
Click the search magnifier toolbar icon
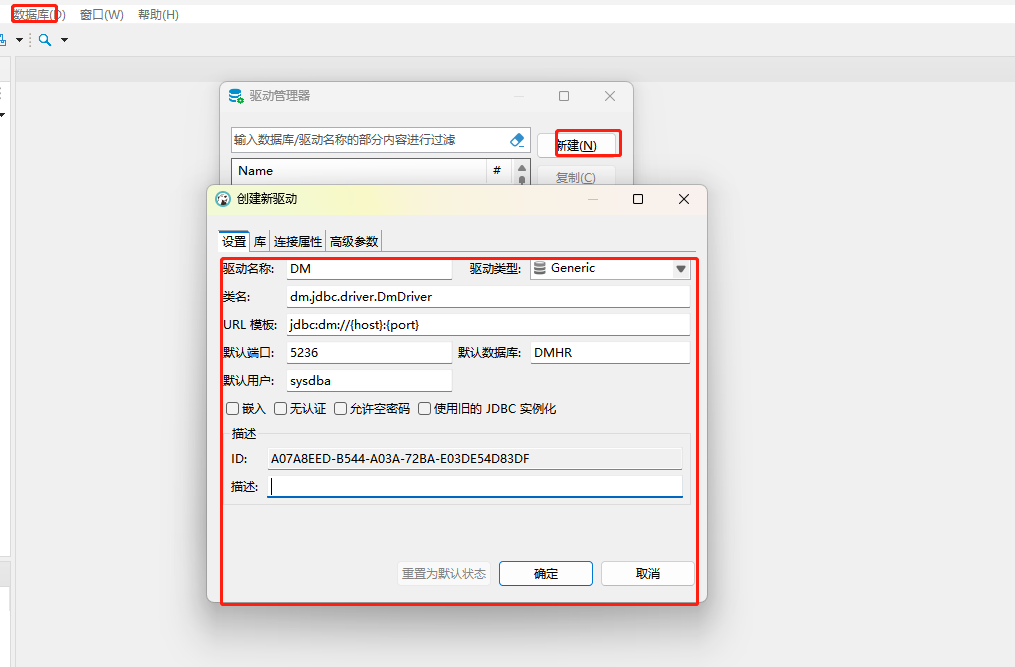[x=45, y=40]
